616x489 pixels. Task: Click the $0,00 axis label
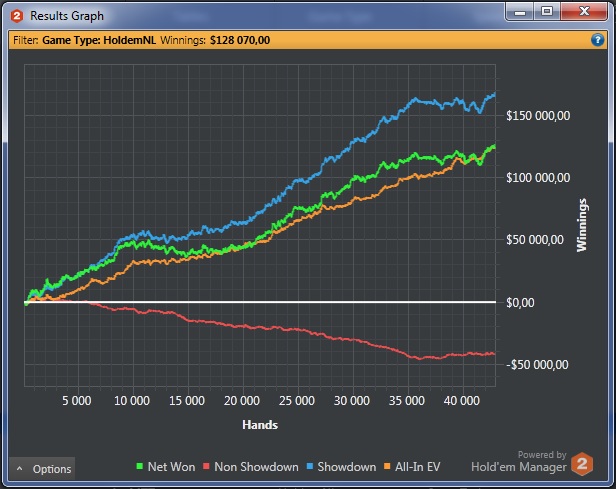click(x=520, y=302)
